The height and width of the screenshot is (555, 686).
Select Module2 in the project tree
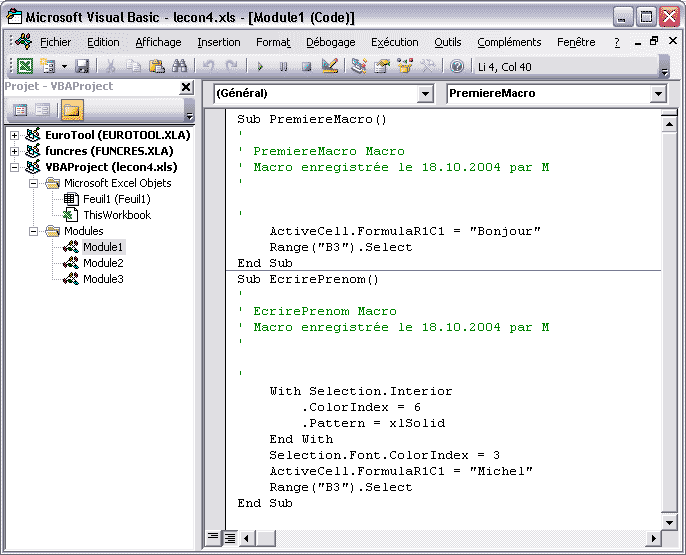tap(103, 263)
